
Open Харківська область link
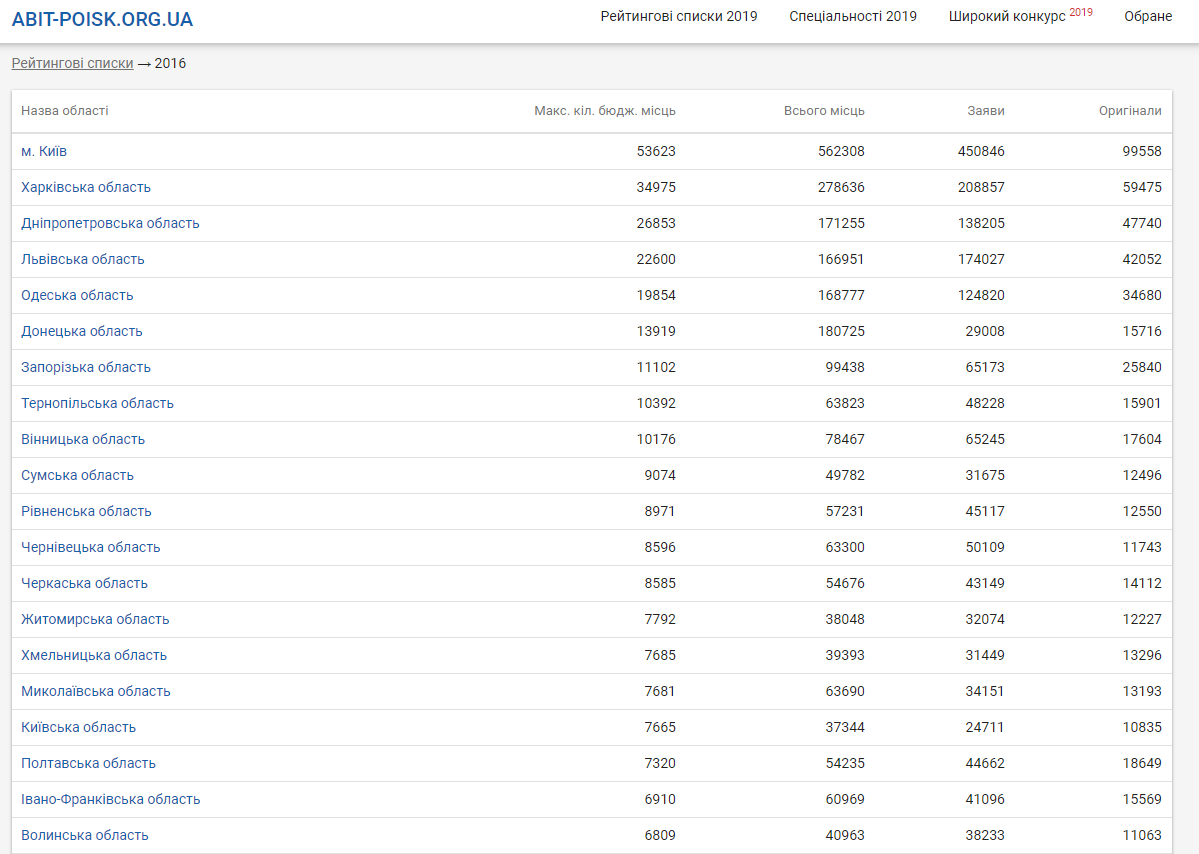click(x=86, y=187)
